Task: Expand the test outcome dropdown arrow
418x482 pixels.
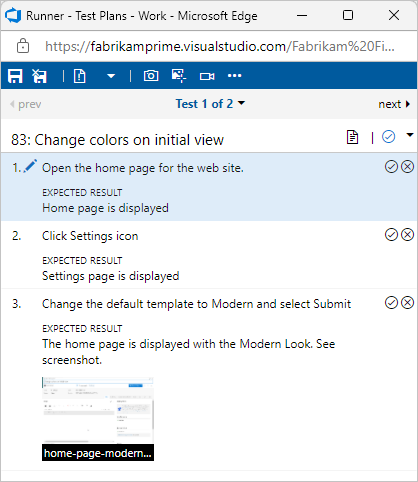Action: pos(410,135)
